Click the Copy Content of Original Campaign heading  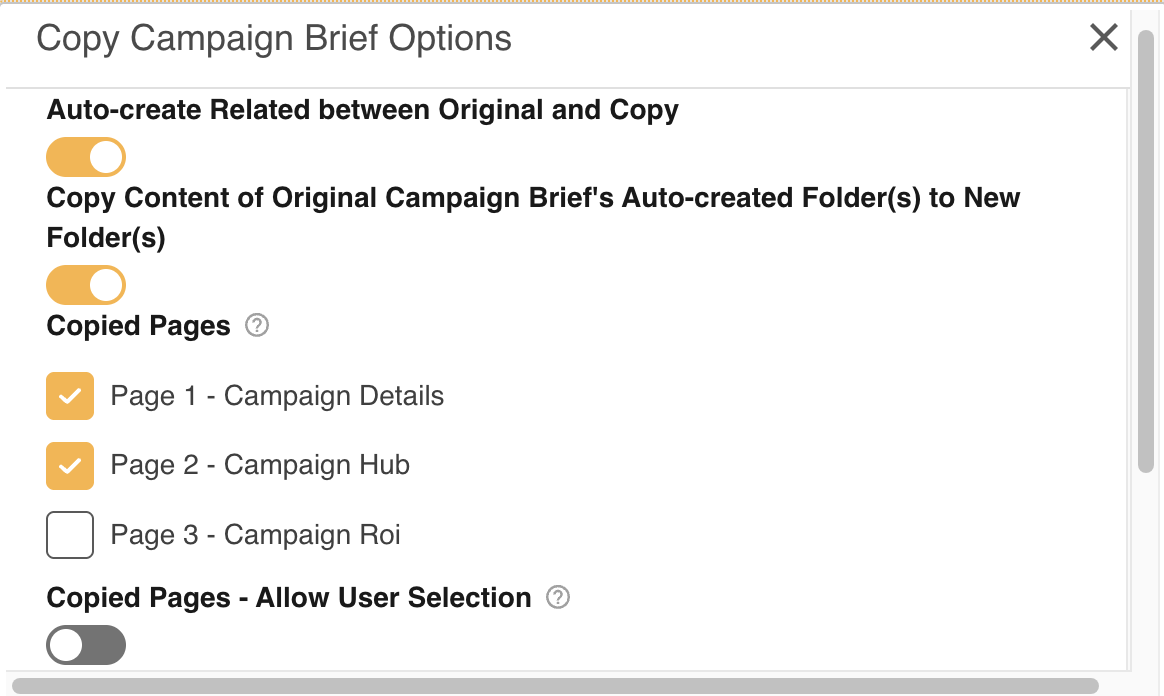pos(533,217)
